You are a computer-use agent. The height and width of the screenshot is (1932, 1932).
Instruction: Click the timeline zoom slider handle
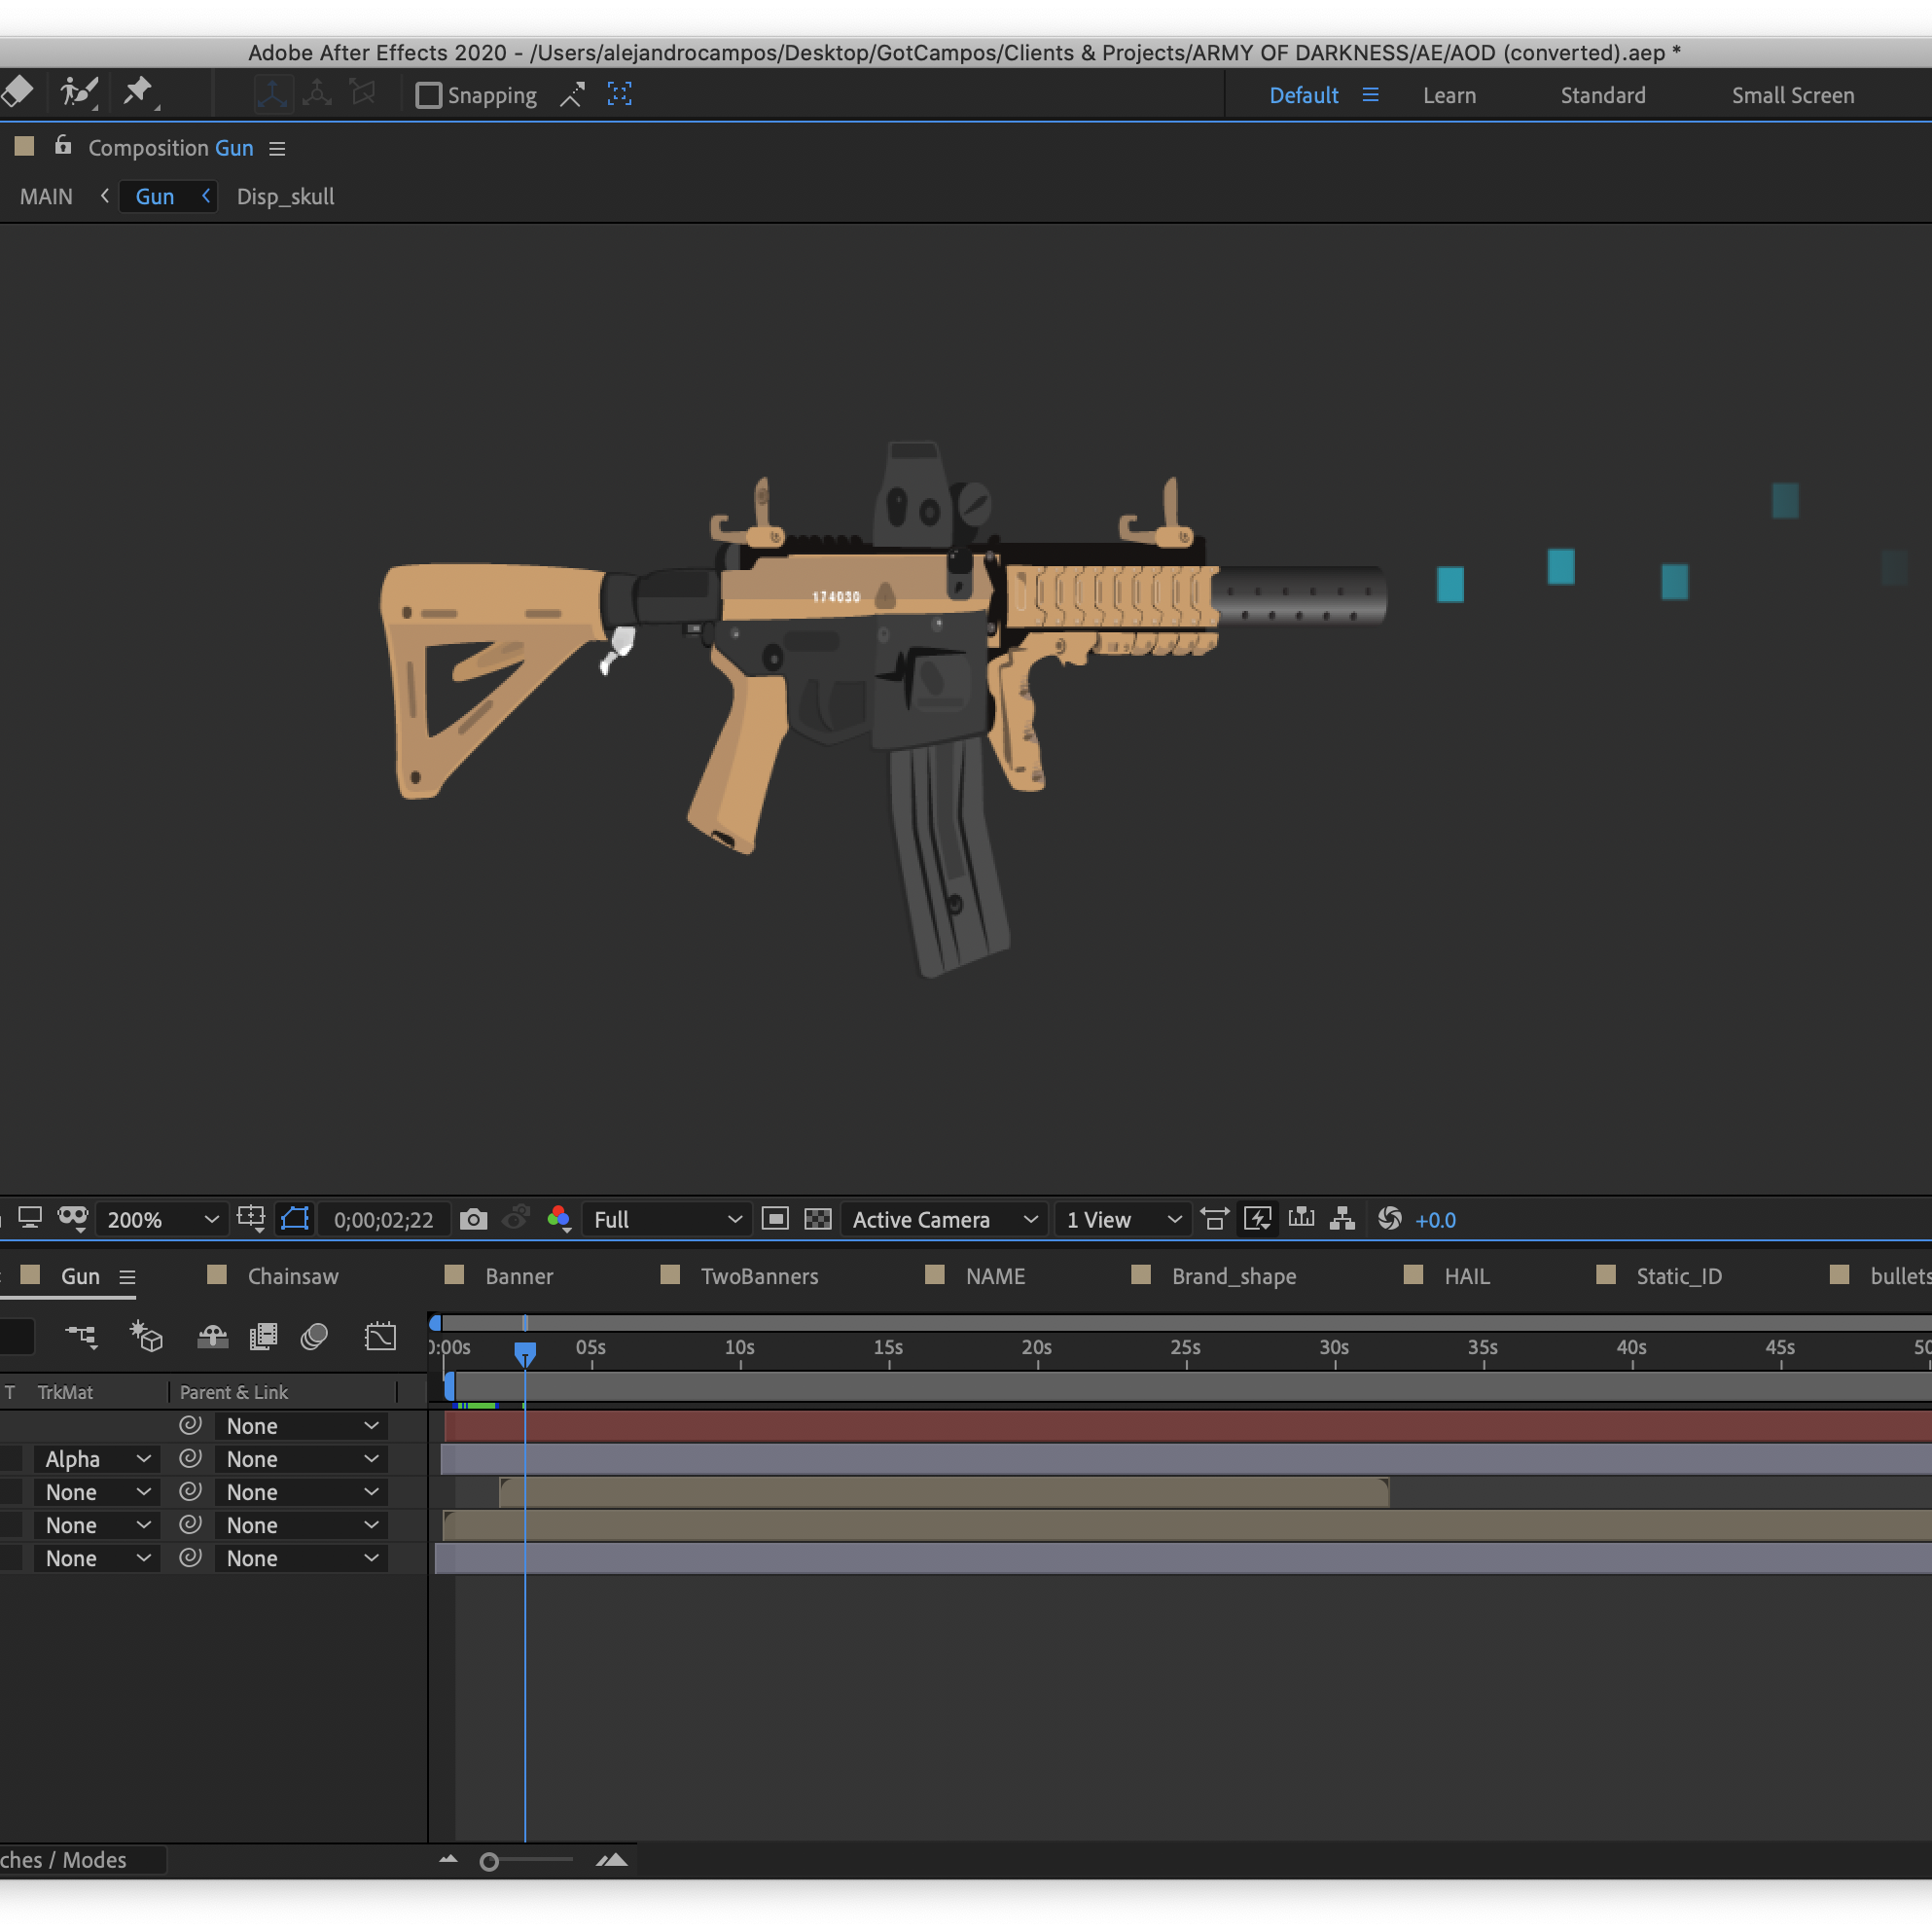pos(489,1862)
